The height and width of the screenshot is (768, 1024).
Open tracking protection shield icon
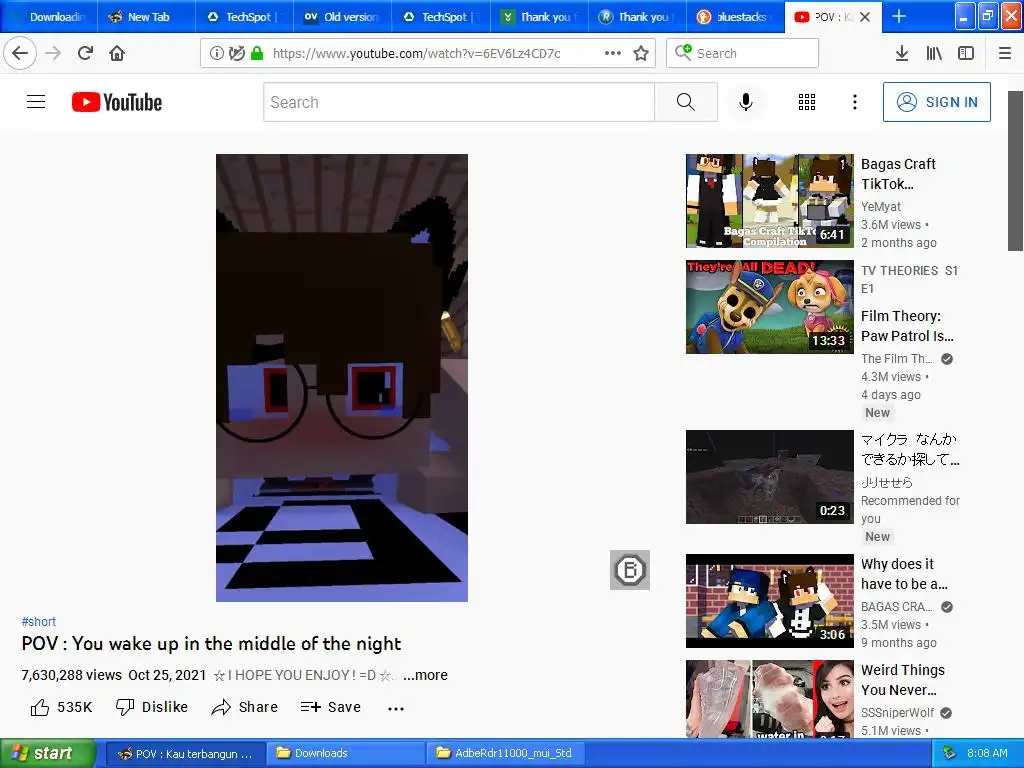pyautogui.click(x=236, y=54)
